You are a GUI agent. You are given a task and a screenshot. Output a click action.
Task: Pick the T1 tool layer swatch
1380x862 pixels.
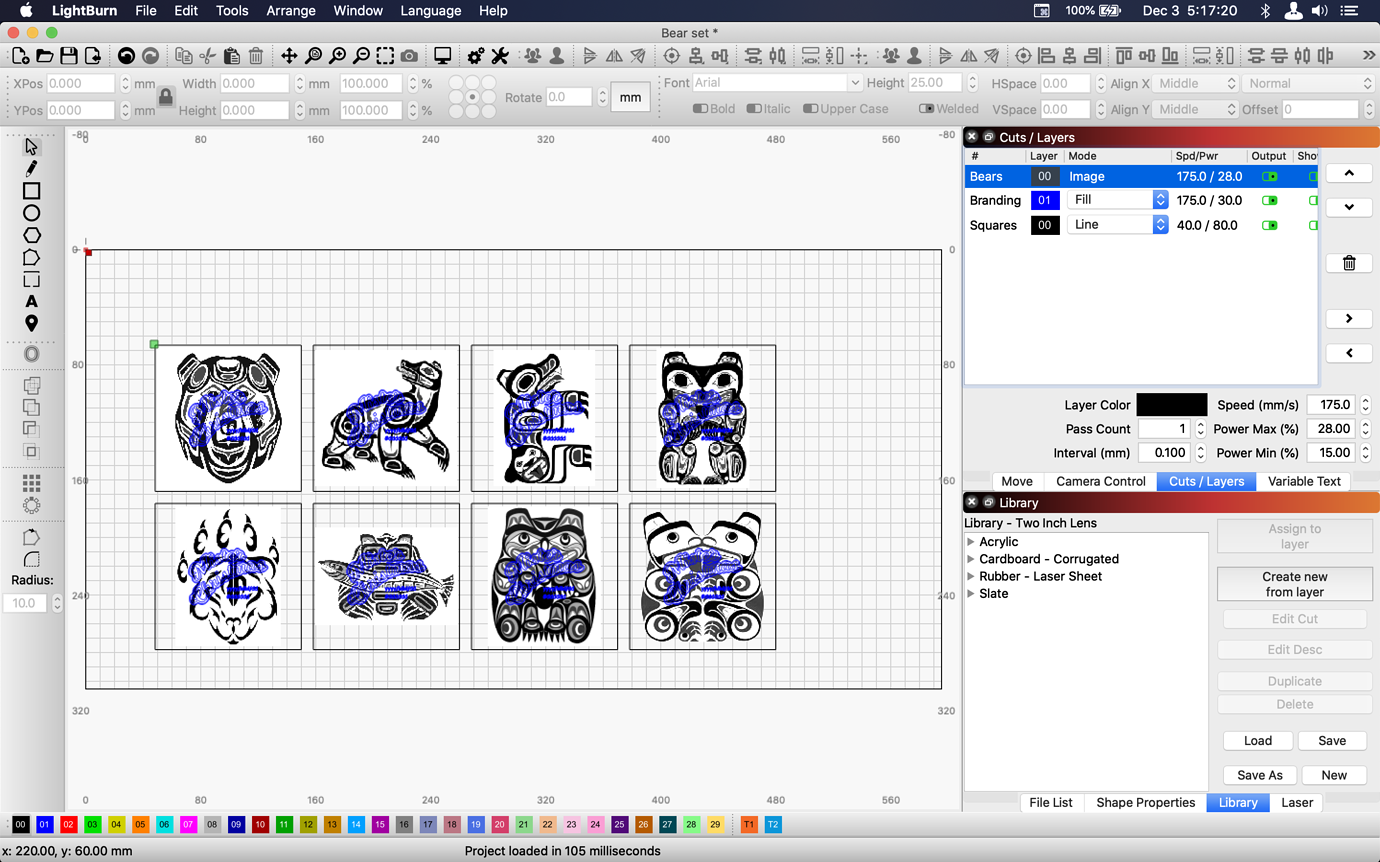pos(749,825)
